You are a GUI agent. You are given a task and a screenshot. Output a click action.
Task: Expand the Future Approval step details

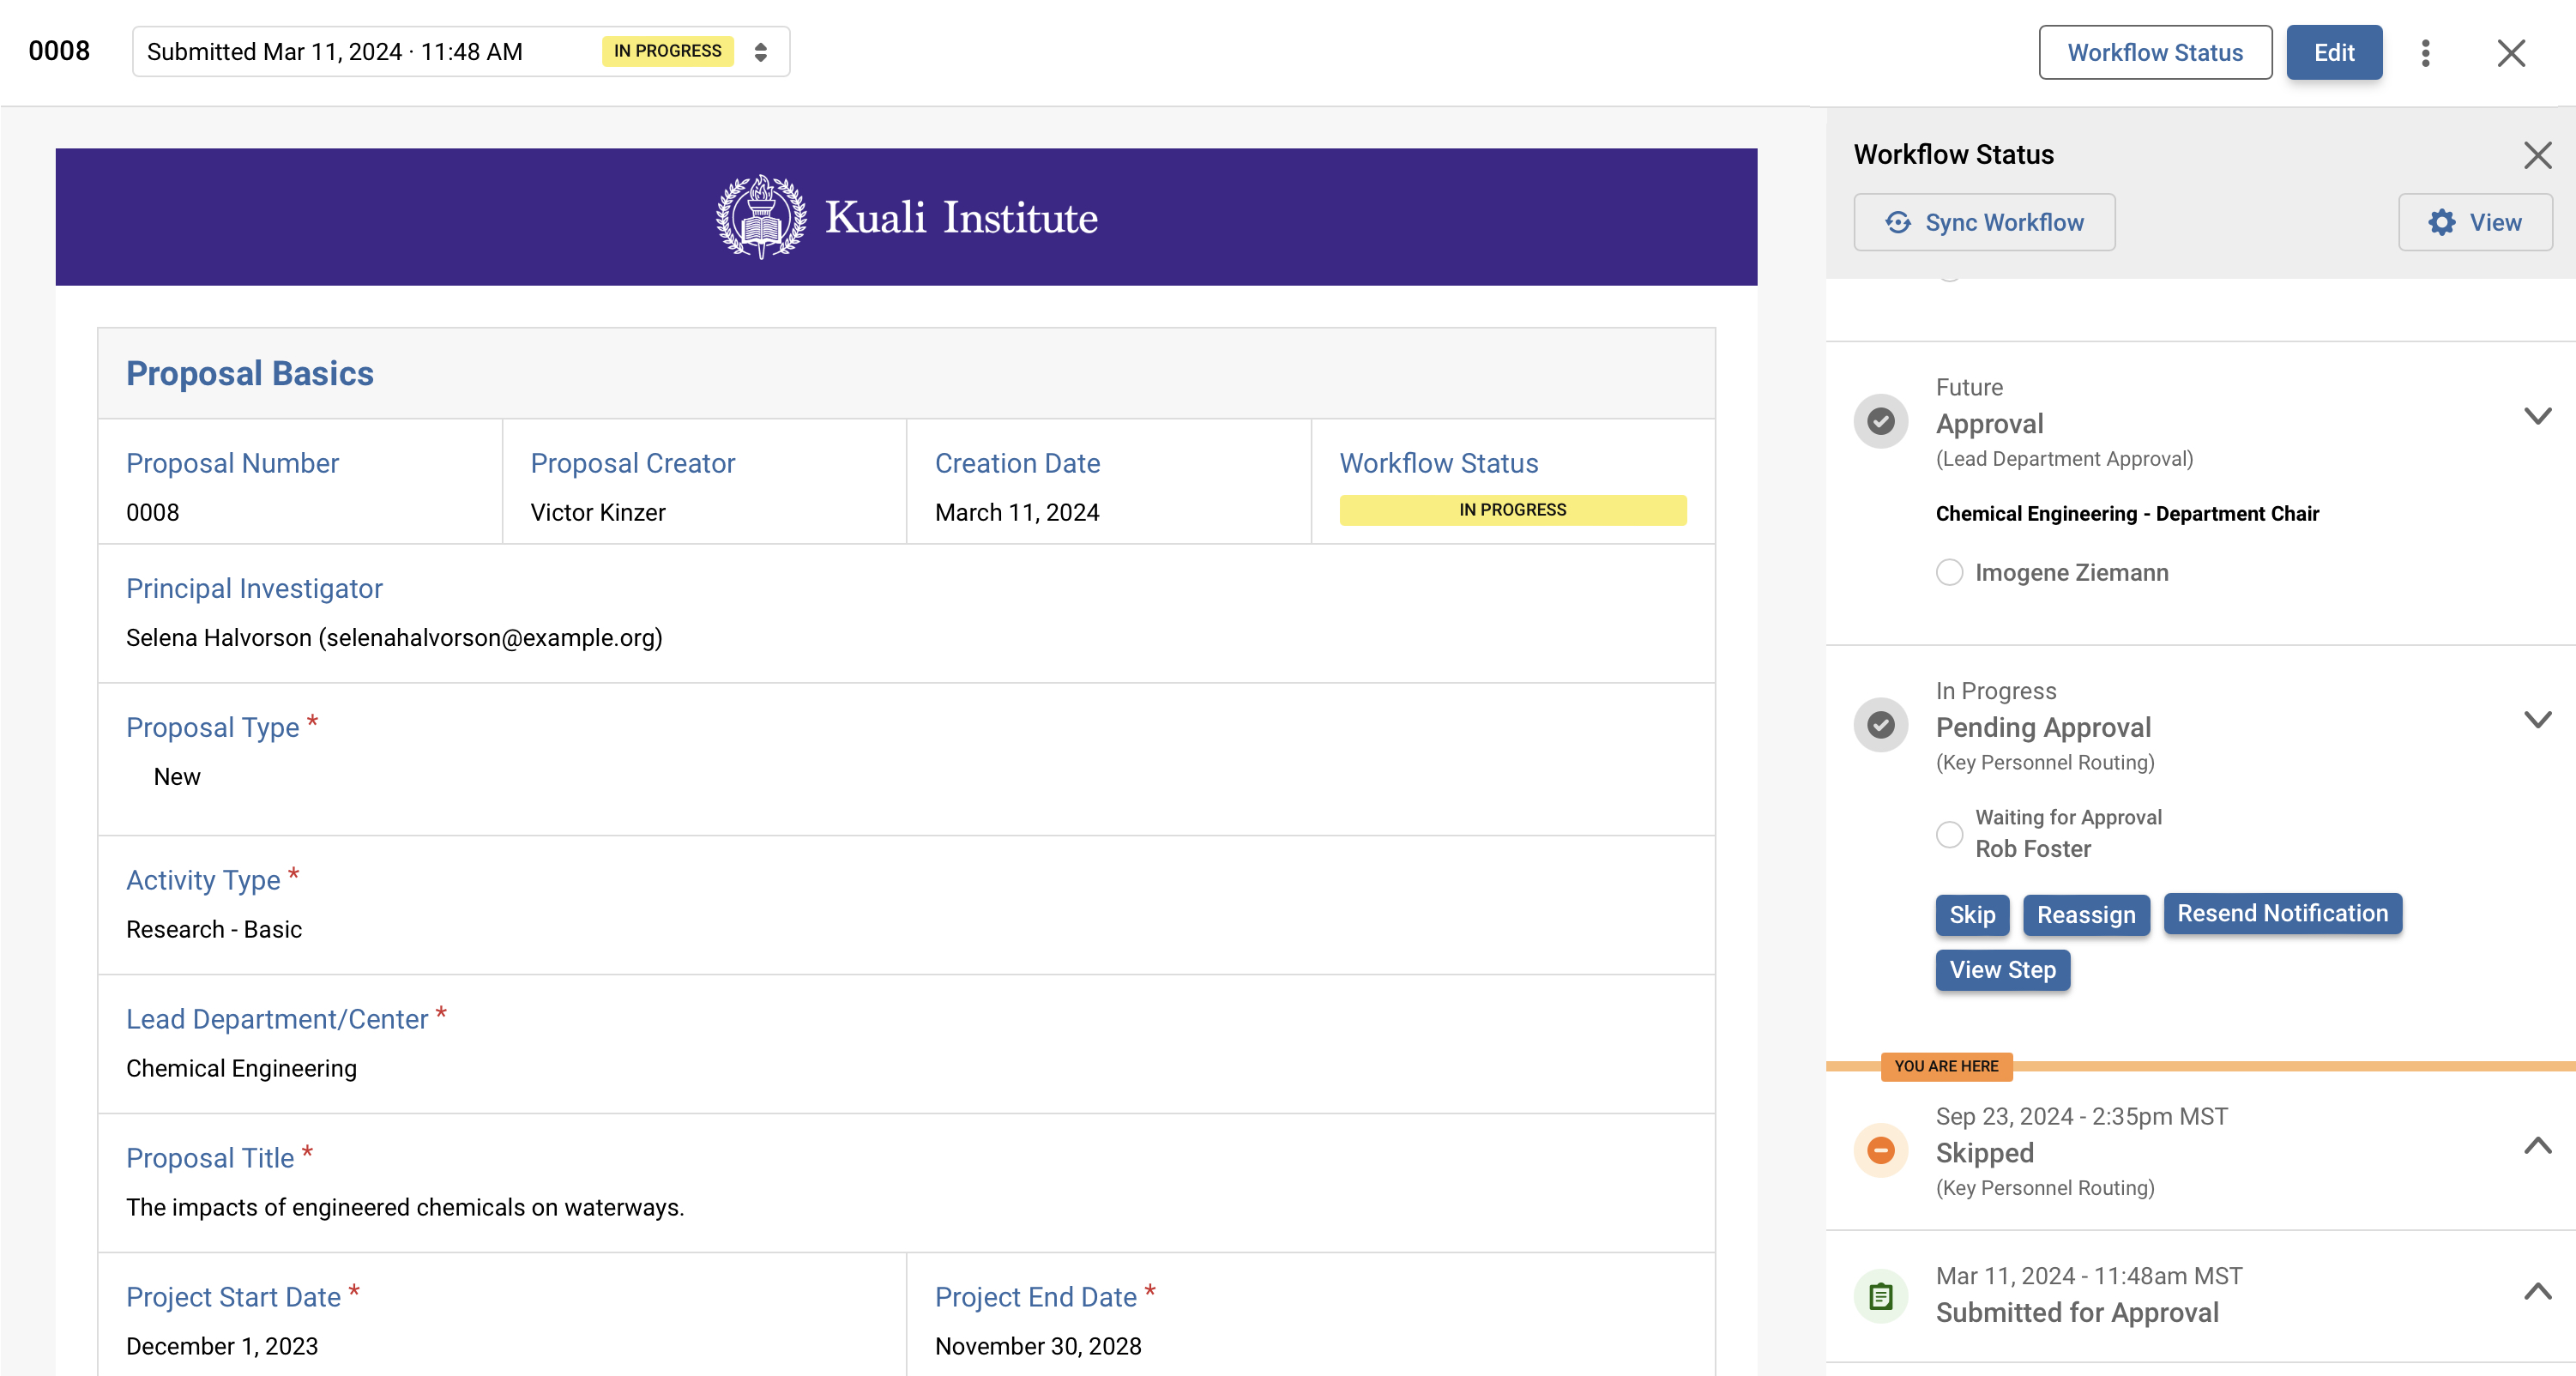(x=2537, y=416)
